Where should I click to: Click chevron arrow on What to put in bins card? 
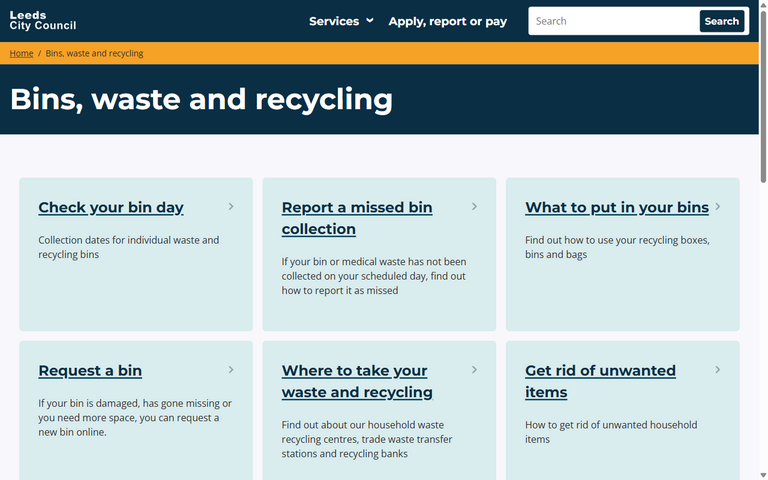tap(718, 207)
